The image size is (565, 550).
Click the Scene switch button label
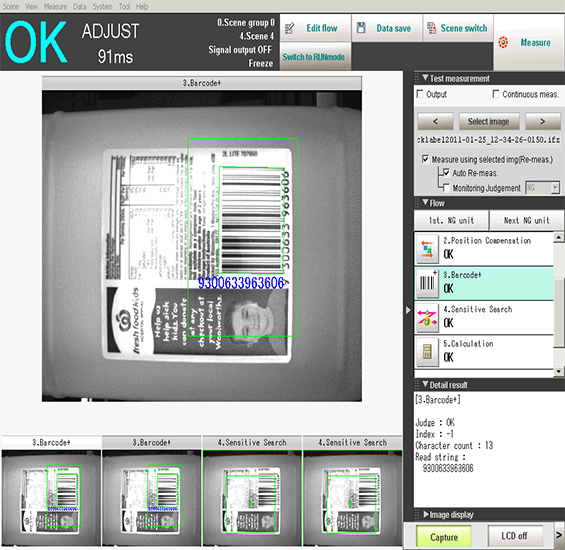pos(464,28)
